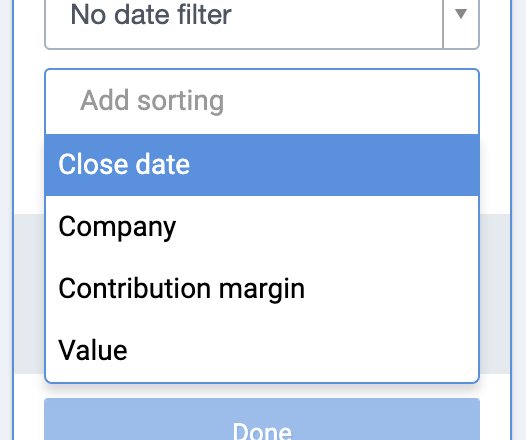Sort by the highlighted Close date entry
Screen dimensions: 526x440
262,165
